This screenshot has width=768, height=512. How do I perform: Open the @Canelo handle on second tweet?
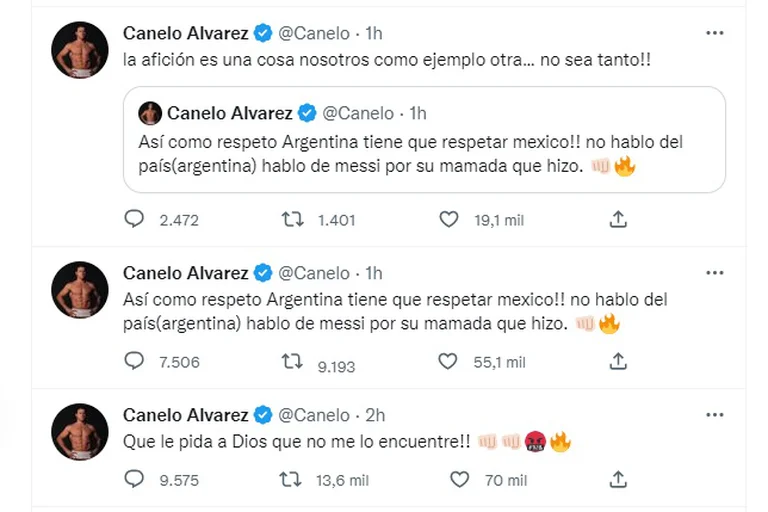(314, 273)
